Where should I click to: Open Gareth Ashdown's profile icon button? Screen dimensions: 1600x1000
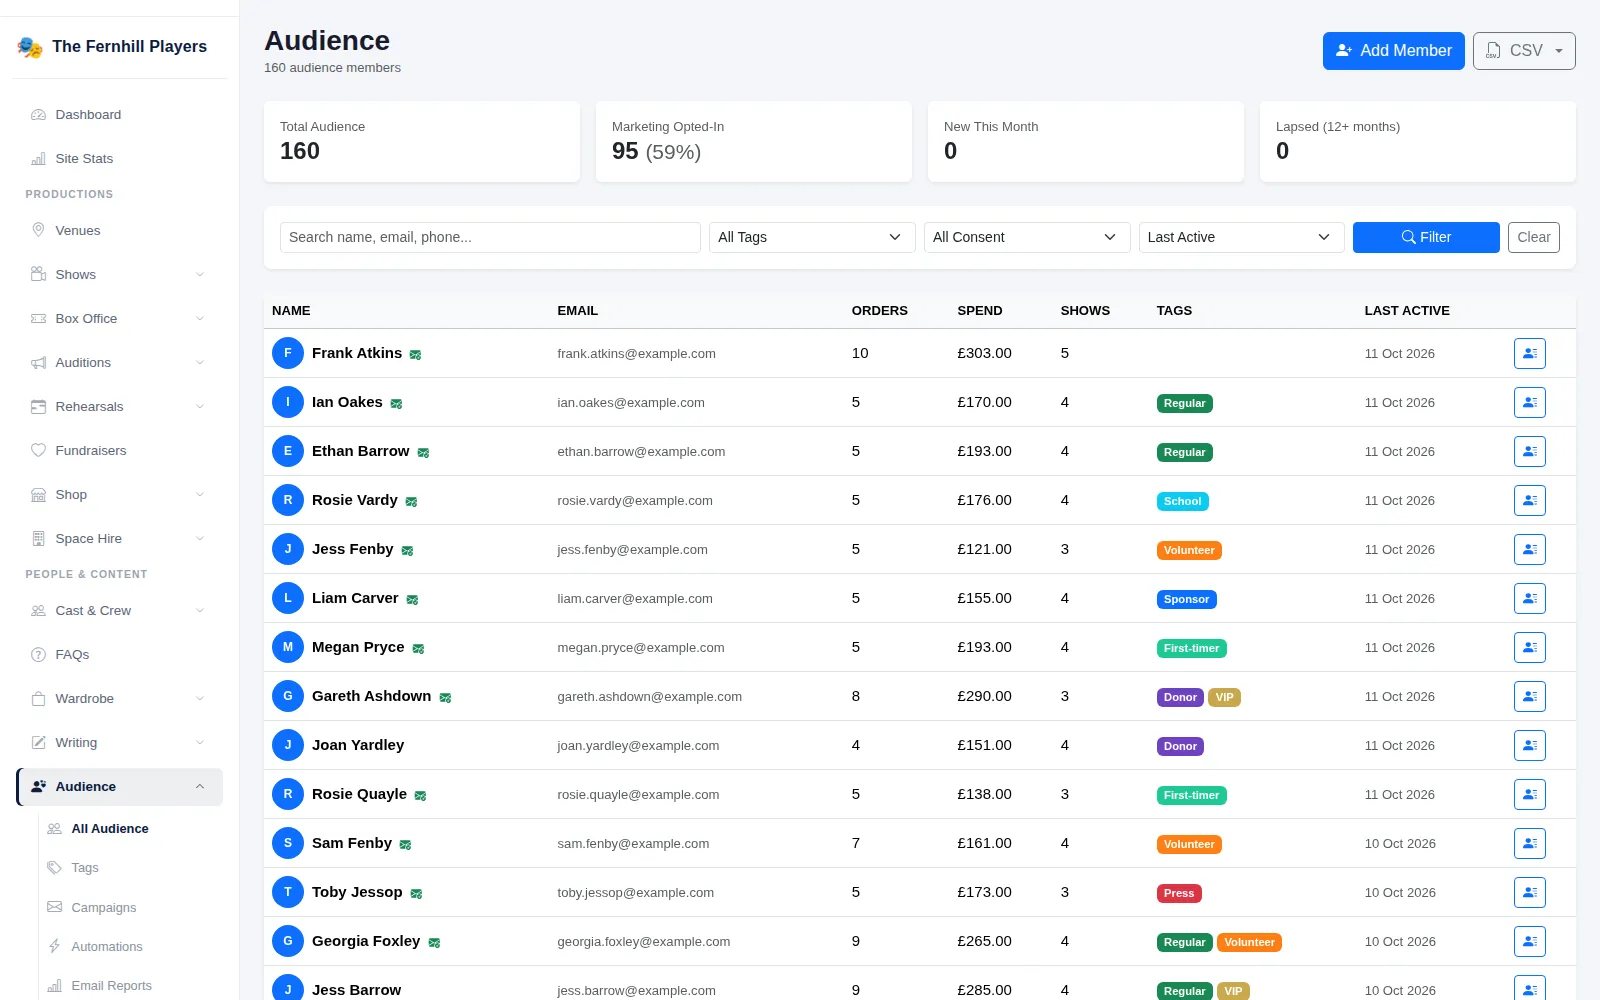[1529, 696]
